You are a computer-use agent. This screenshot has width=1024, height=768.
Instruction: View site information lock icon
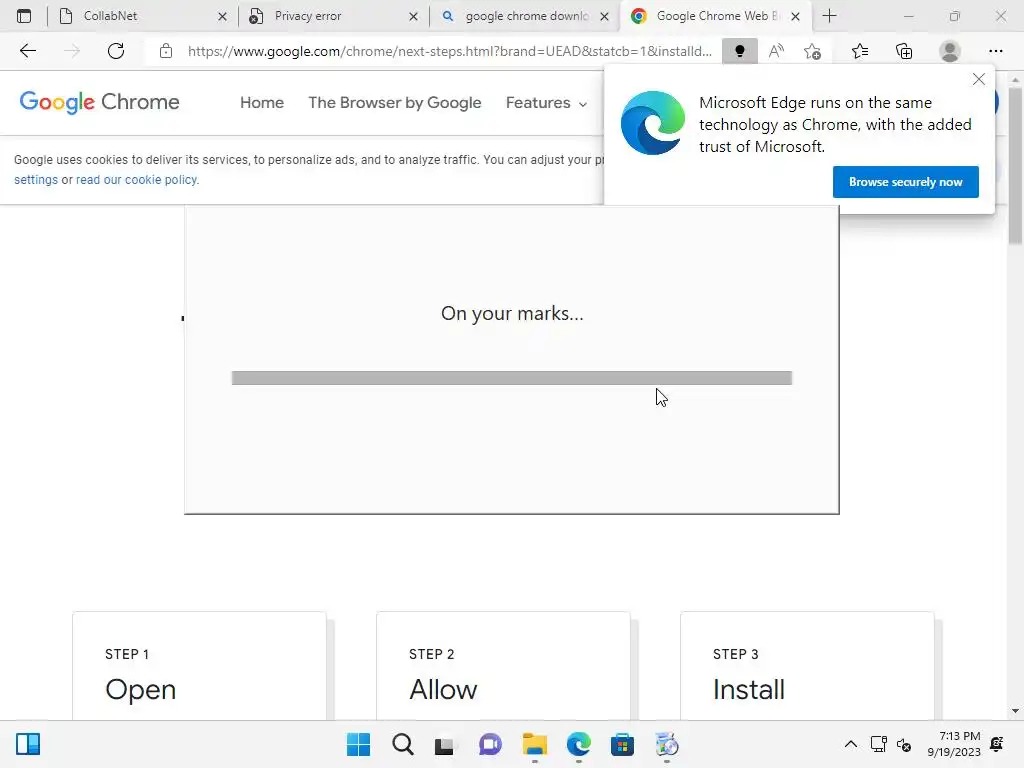(166, 51)
